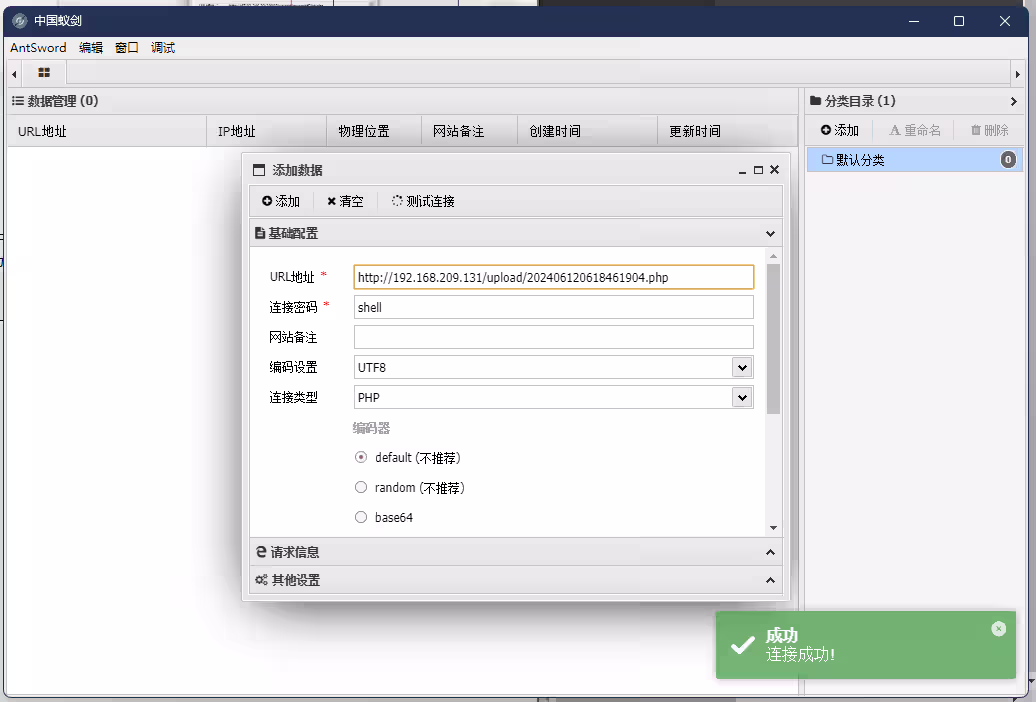Open the grid view tab icon in toolbar

[42, 73]
